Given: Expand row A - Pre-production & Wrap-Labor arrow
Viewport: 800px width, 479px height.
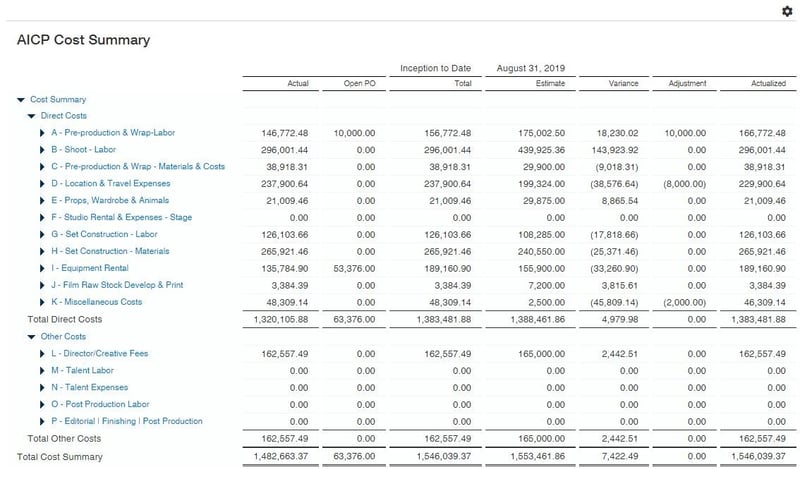Looking at the screenshot, I should [42, 133].
